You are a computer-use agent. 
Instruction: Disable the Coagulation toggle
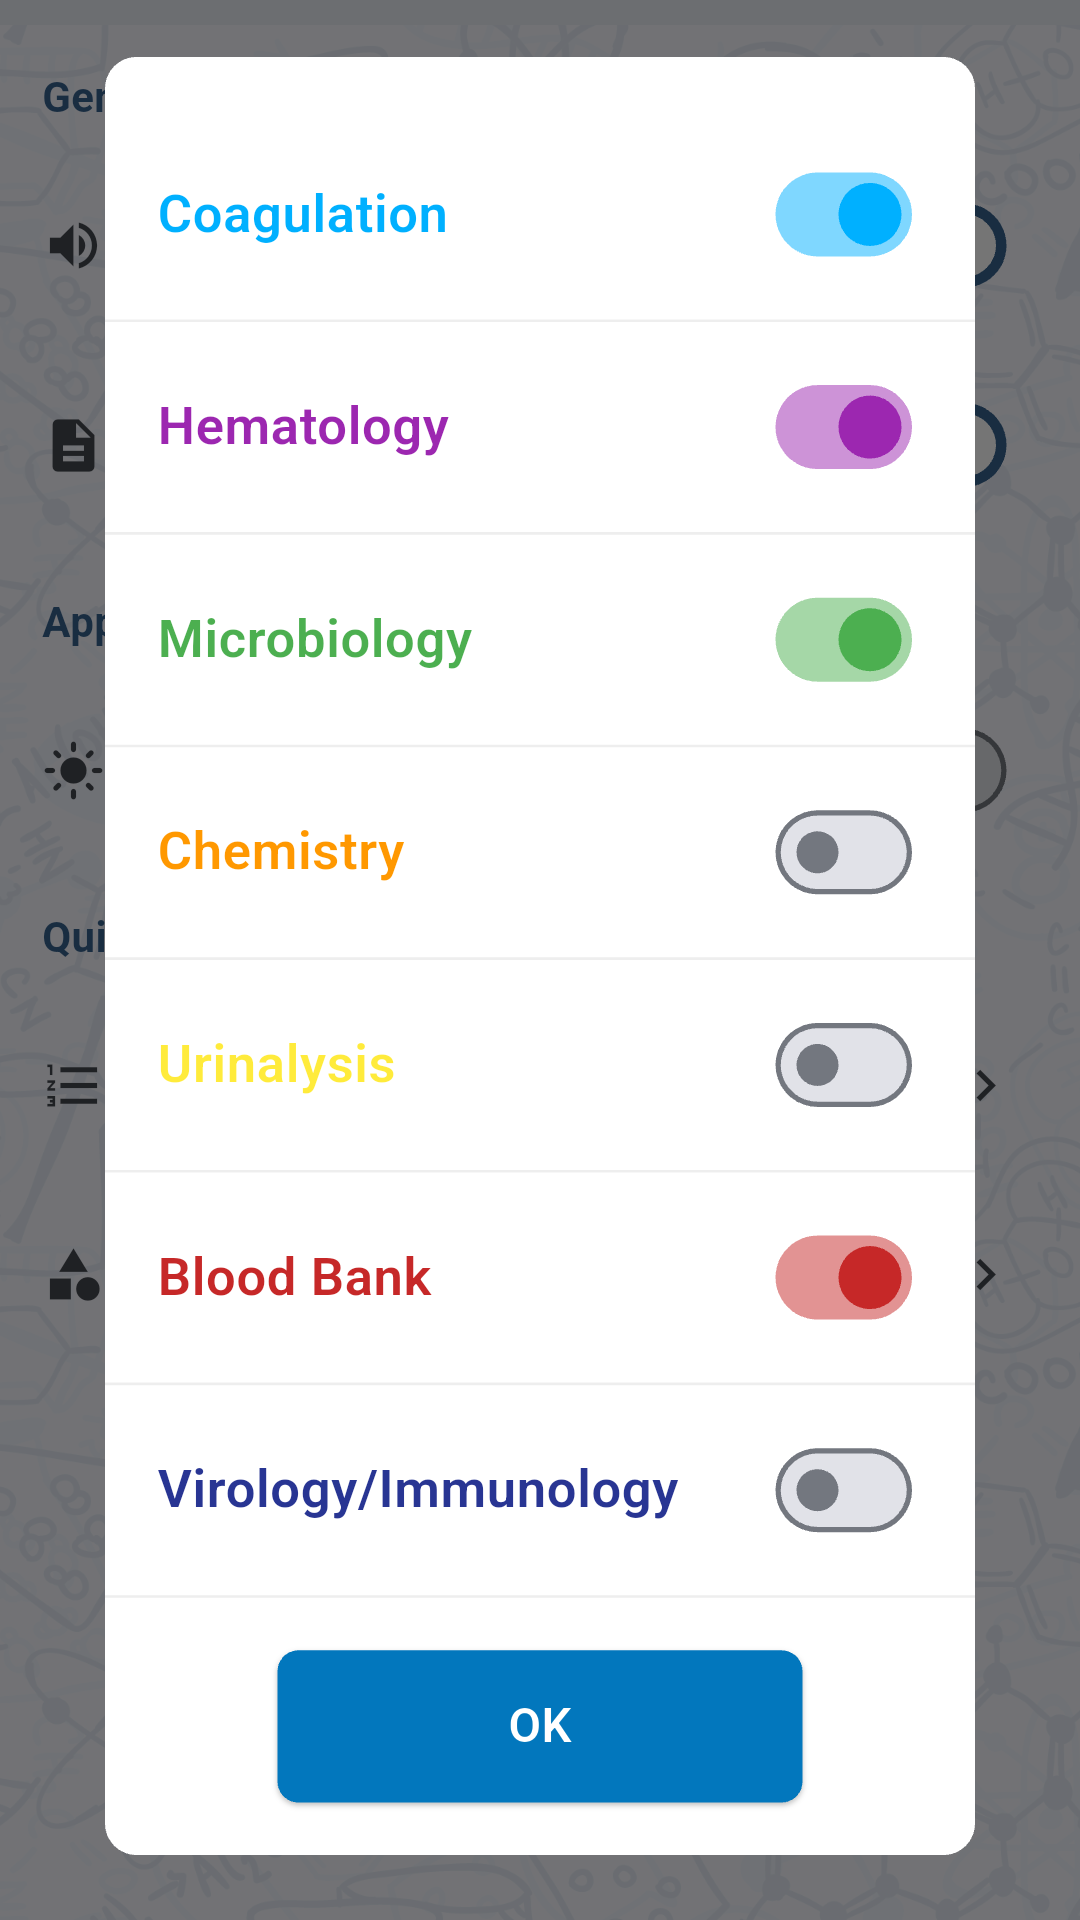[x=843, y=215]
